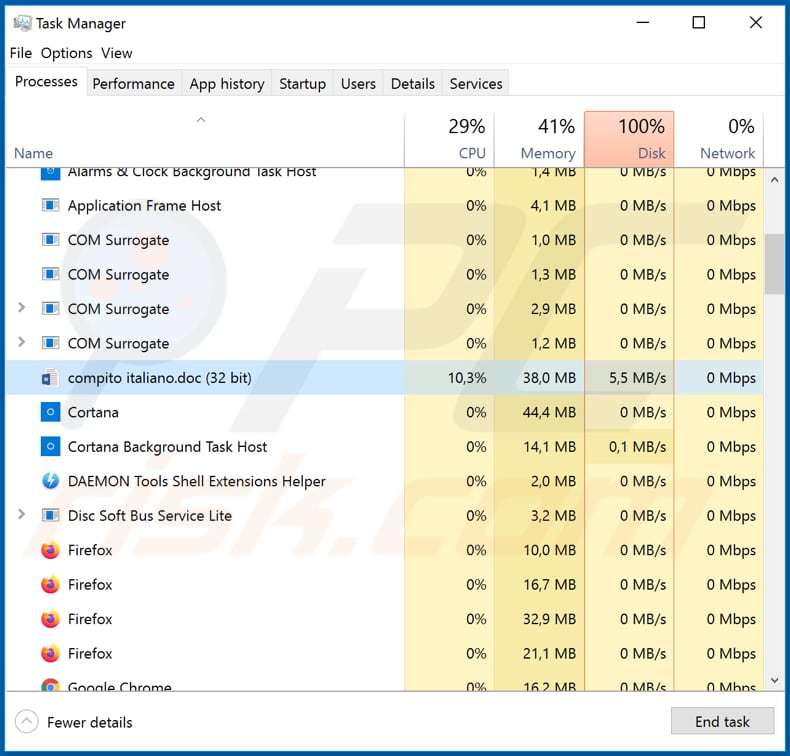Collapse details using the Fewer details arrow icon
The image size is (790, 756).
28,722
